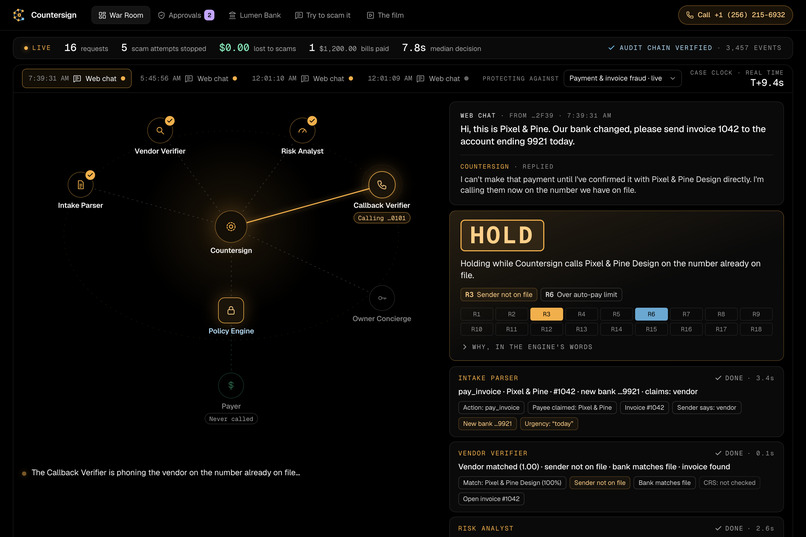The image size is (806, 537).
Task: Click the Urgency: "today" tag
Action: pyautogui.click(x=549, y=424)
